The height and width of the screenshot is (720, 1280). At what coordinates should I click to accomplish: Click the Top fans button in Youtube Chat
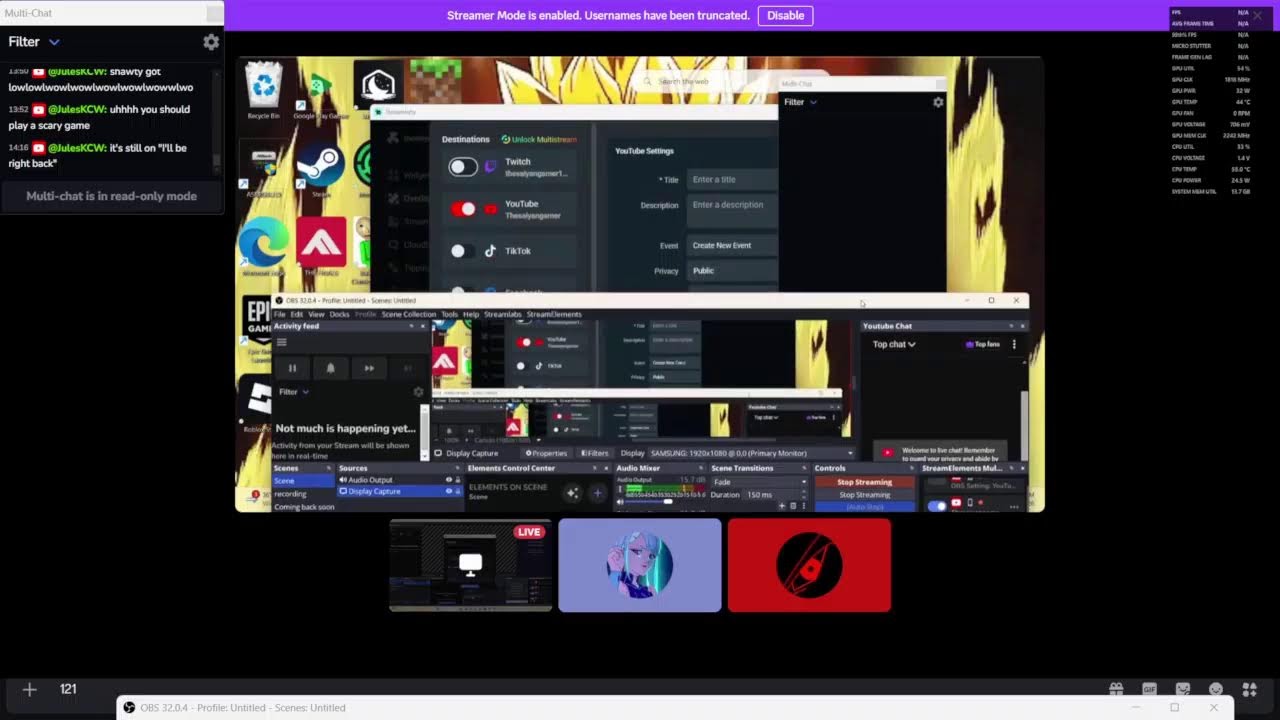tap(982, 344)
